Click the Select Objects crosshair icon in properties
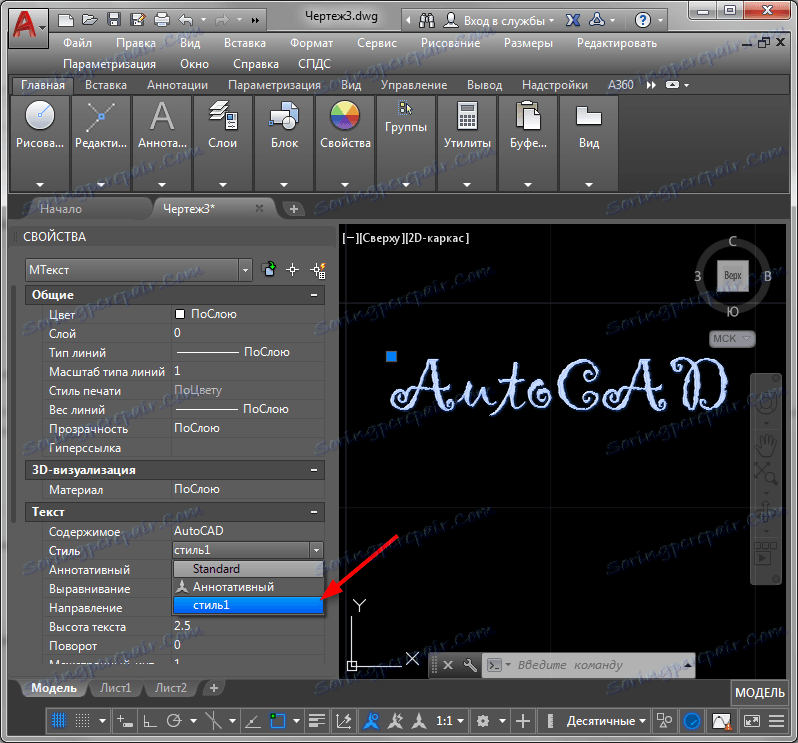798x743 pixels. click(293, 270)
